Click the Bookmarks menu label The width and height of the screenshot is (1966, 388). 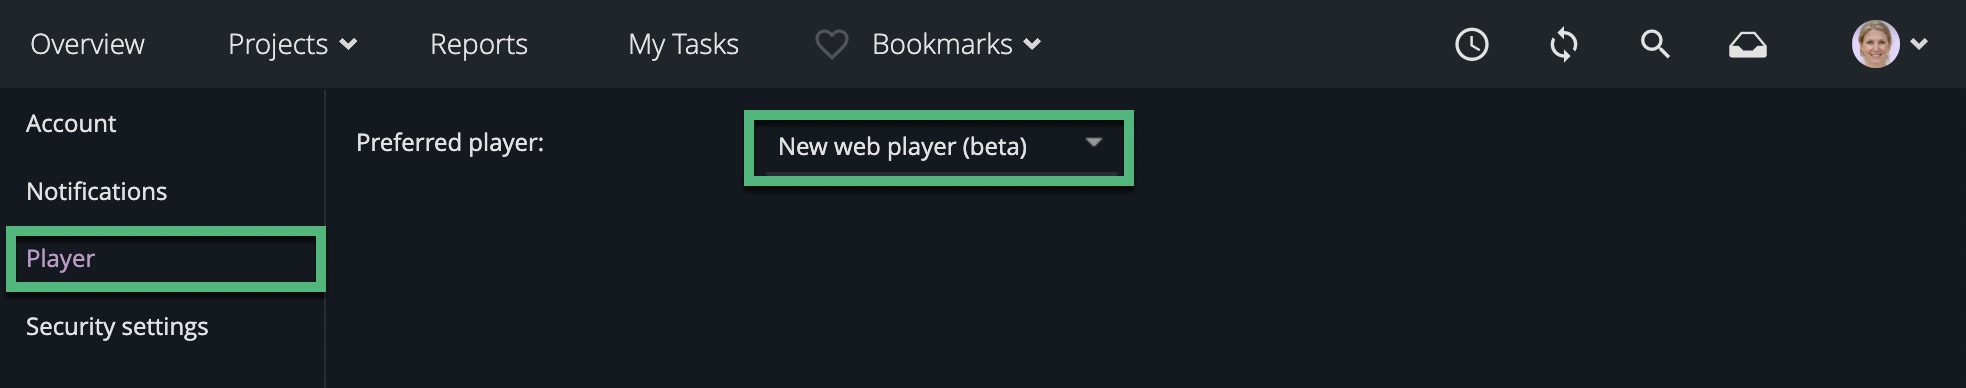(x=942, y=44)
